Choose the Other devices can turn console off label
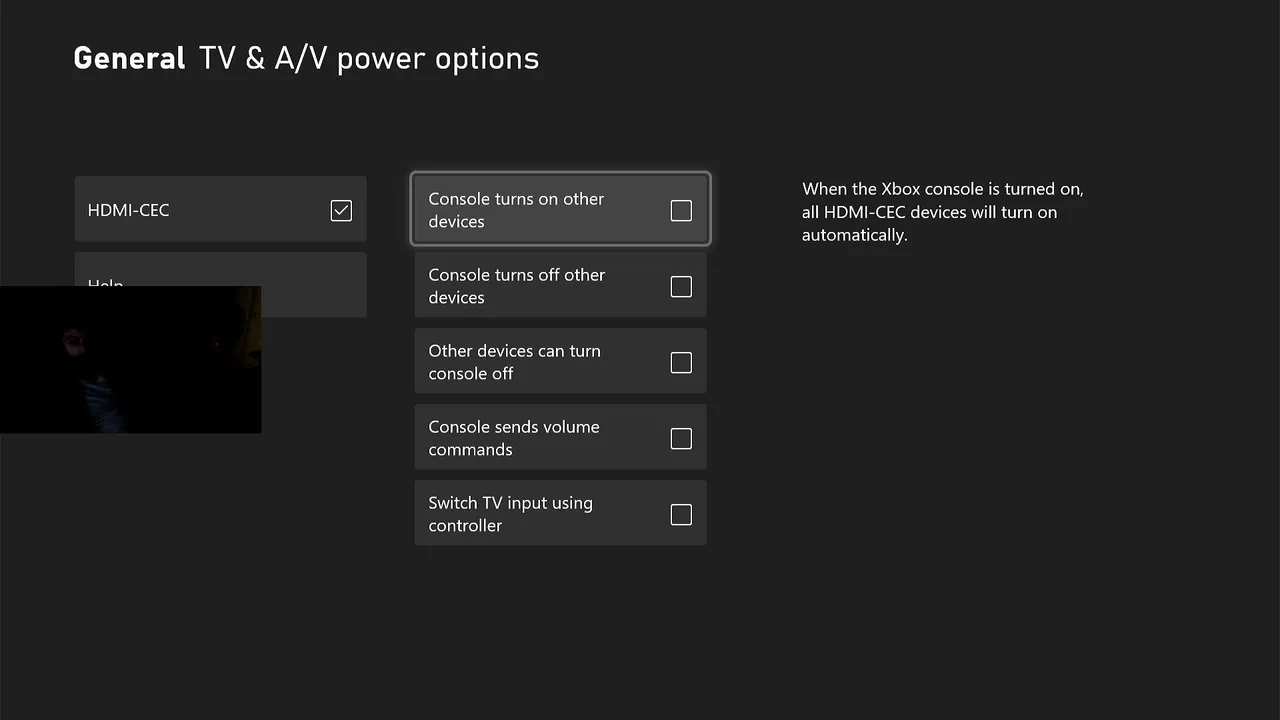The image size is (1280, 720). coord(514,362)
